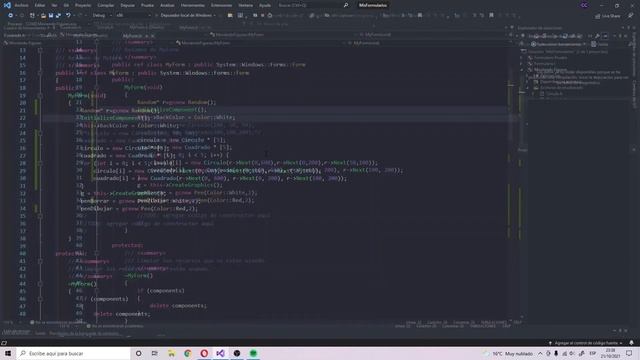Open Cortana circle icon on taskbar
Image resolution: width=640 pixels, height=360 pixels.
point(138,353)
